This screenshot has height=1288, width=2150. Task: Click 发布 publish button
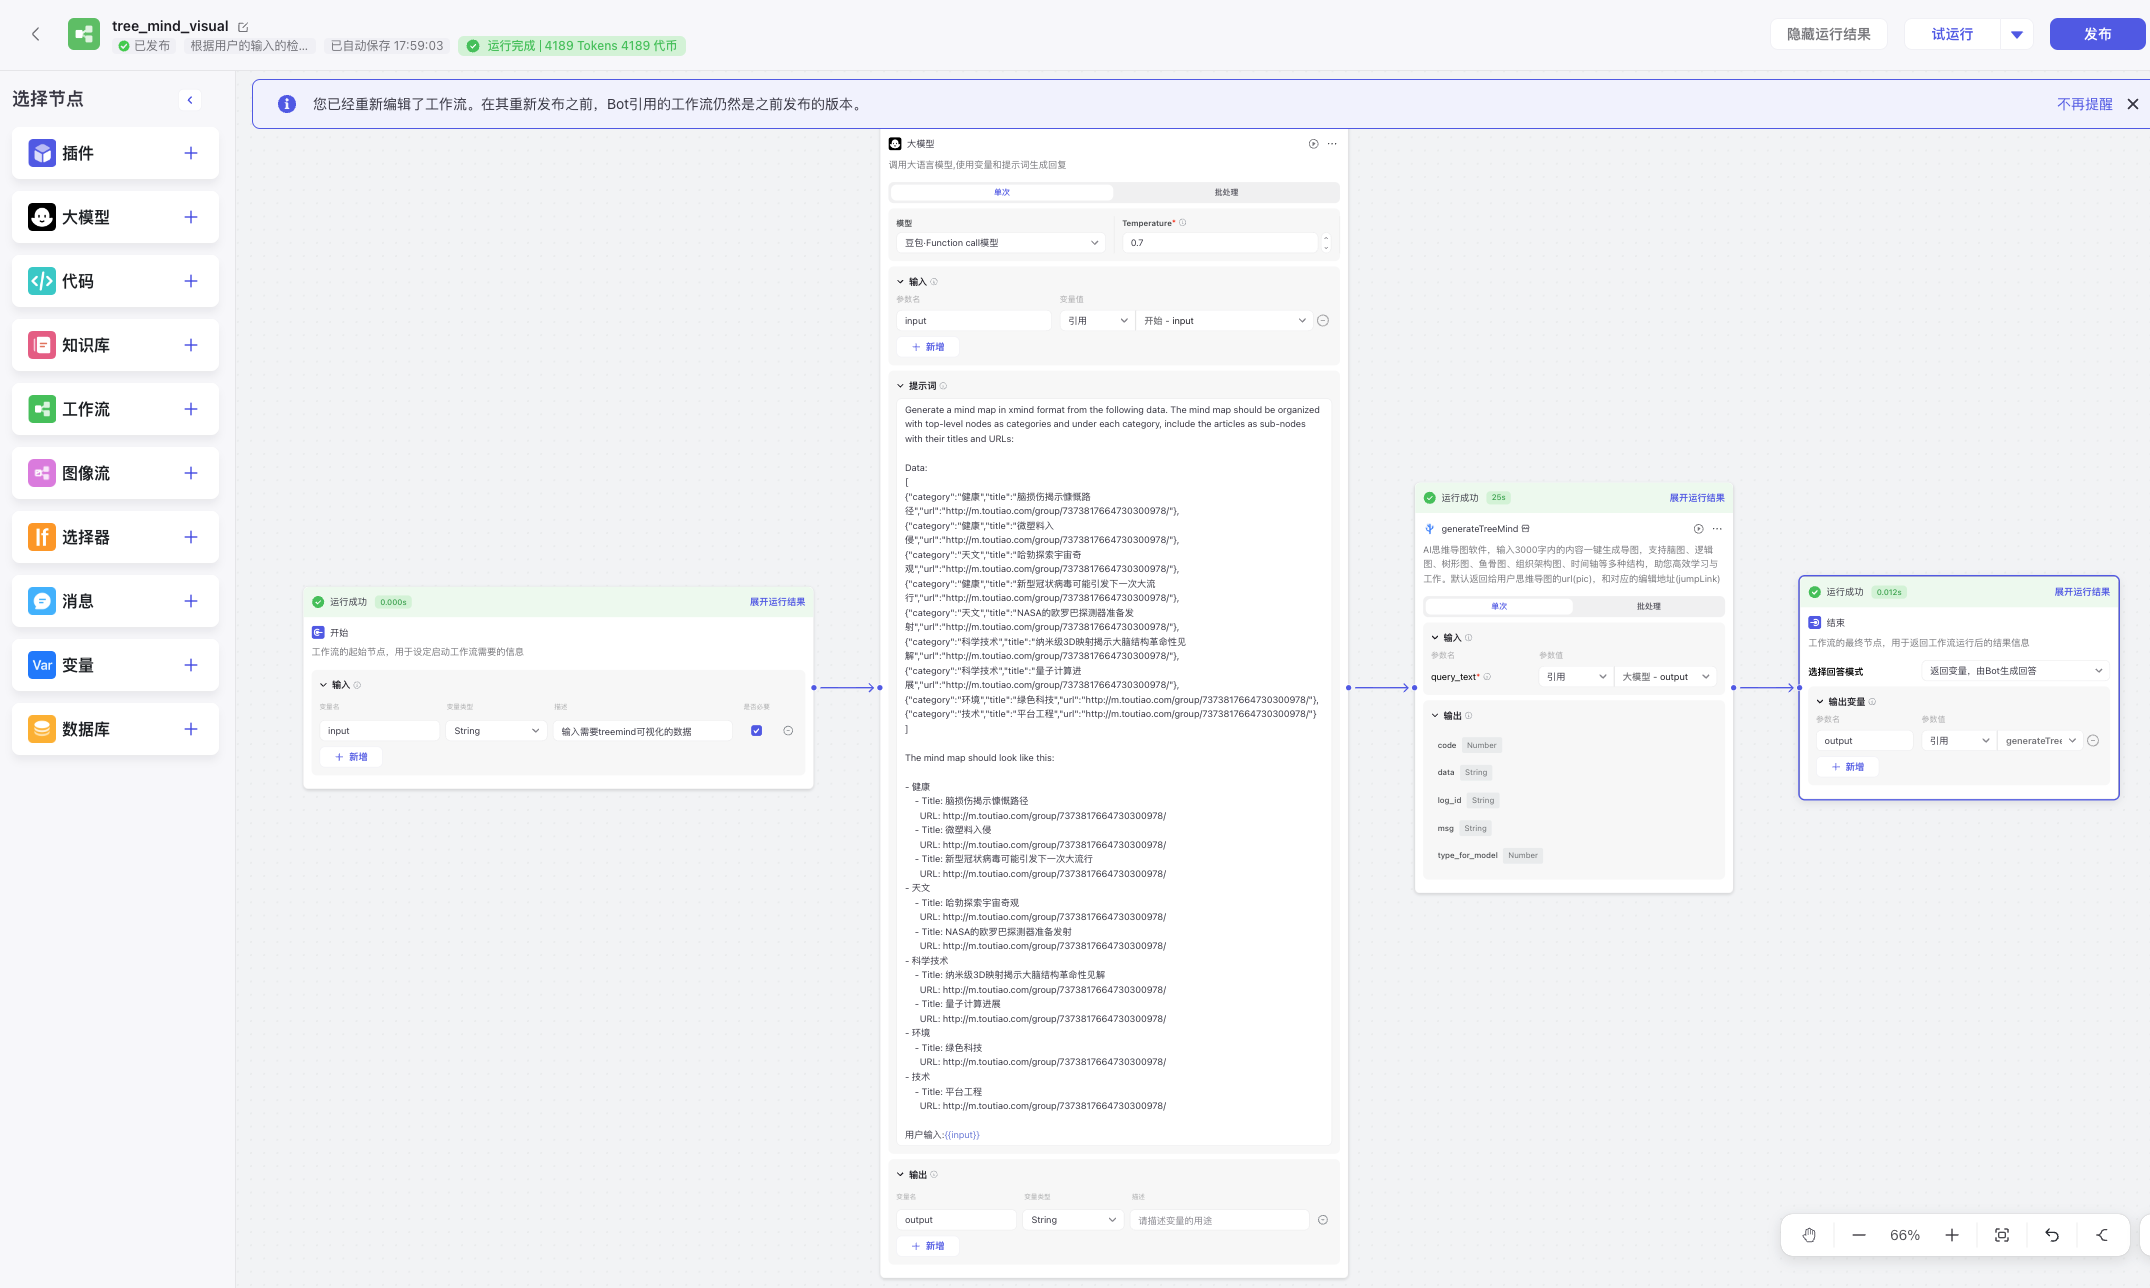click(2097, 34)
